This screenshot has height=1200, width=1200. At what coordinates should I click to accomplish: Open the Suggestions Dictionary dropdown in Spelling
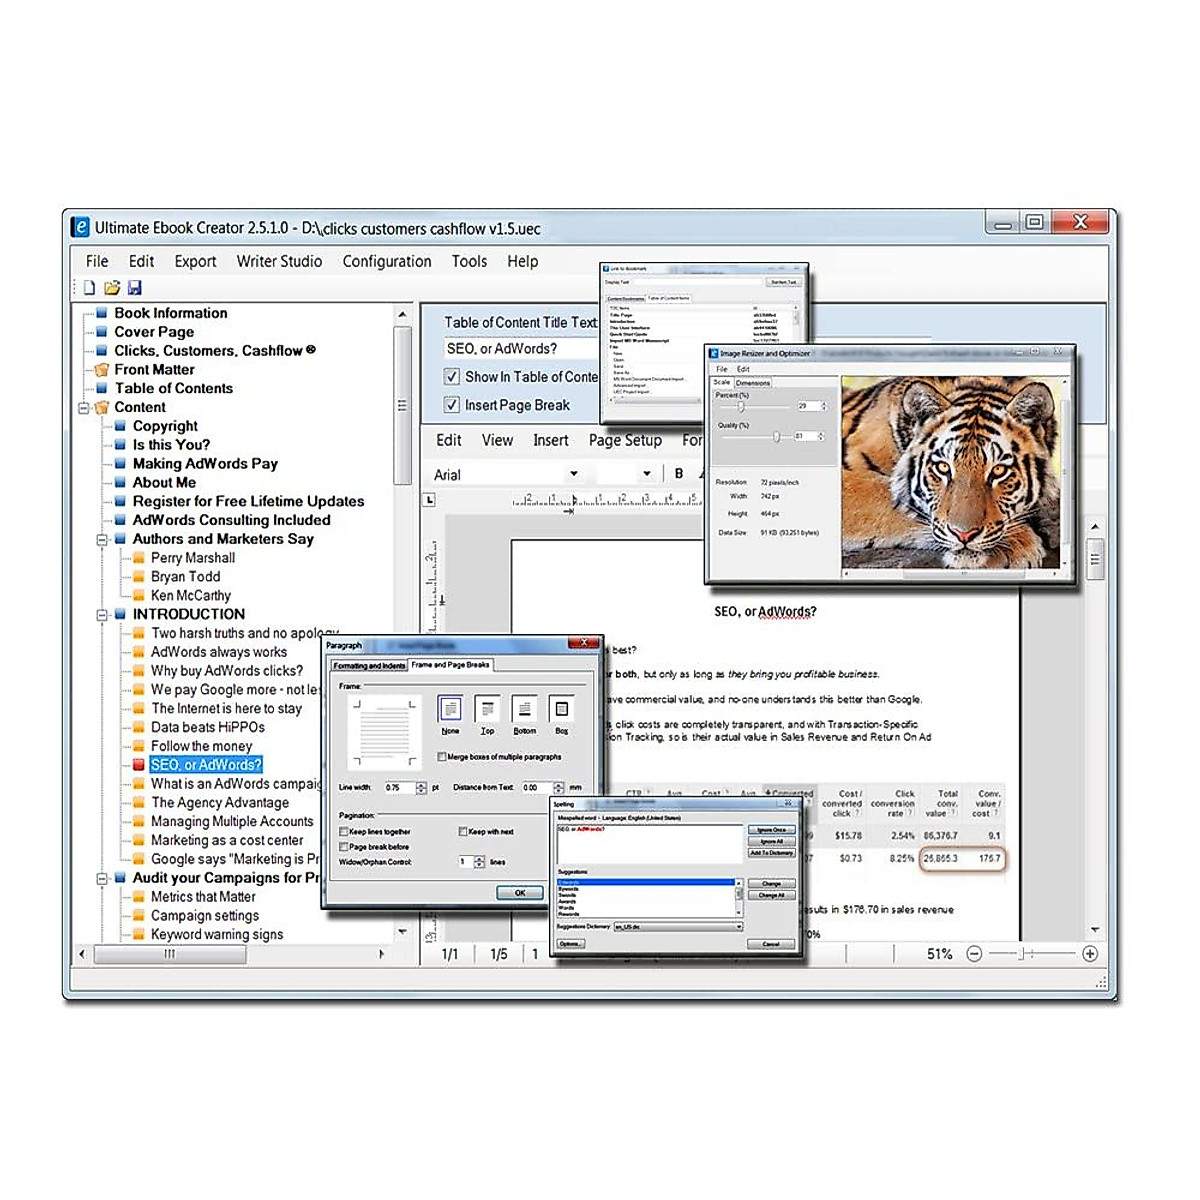(x=740, y=926)
